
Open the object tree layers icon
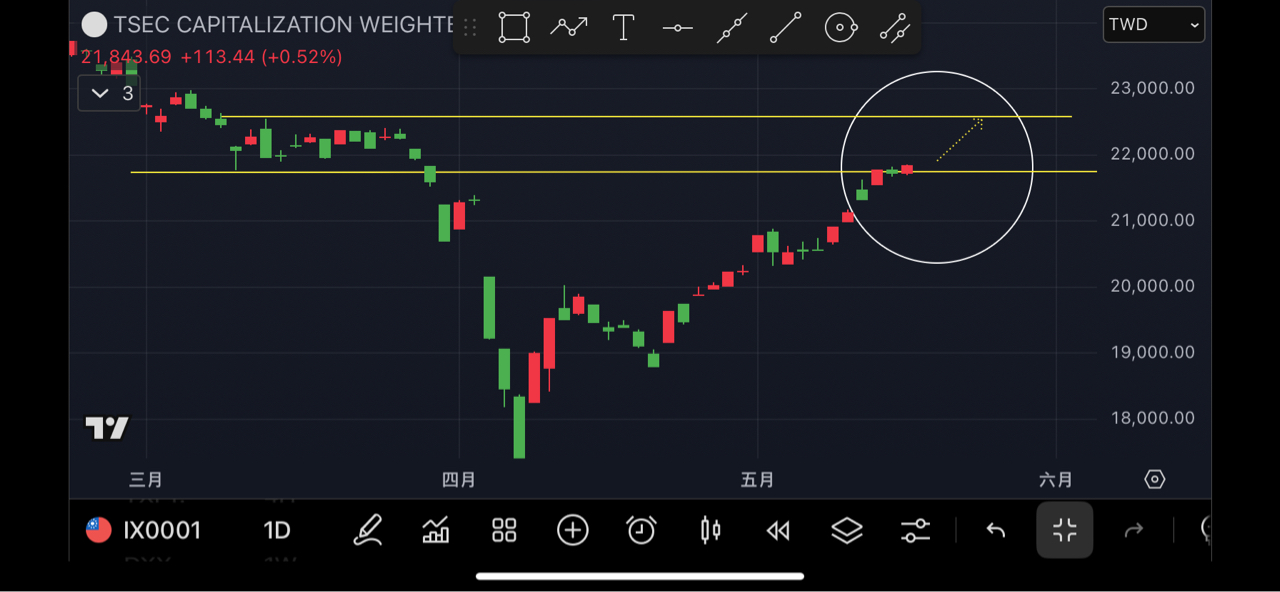847,530
